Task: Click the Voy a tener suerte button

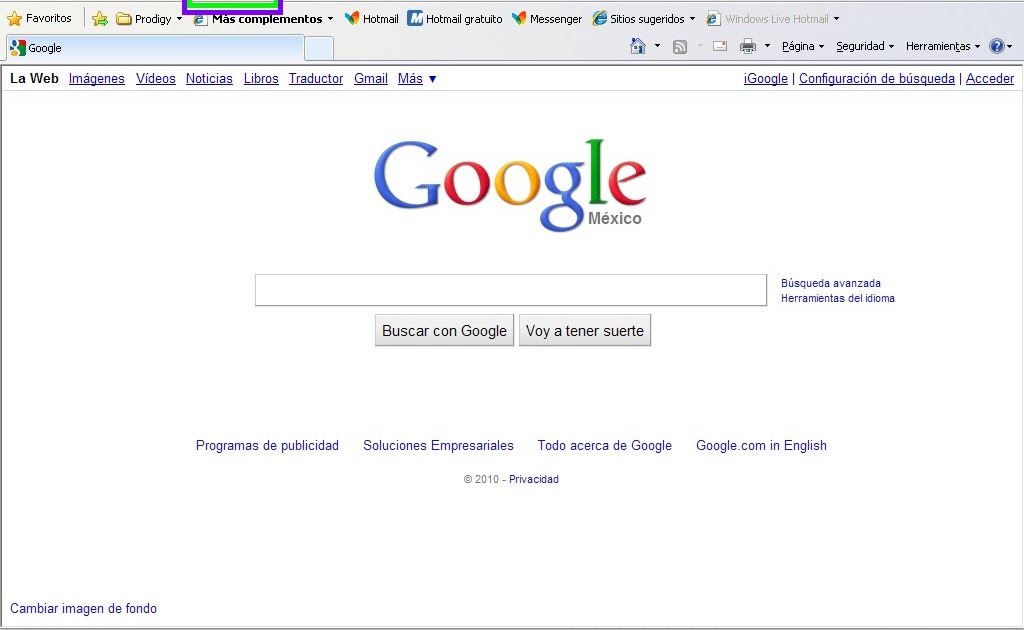Action: point(584,330)
